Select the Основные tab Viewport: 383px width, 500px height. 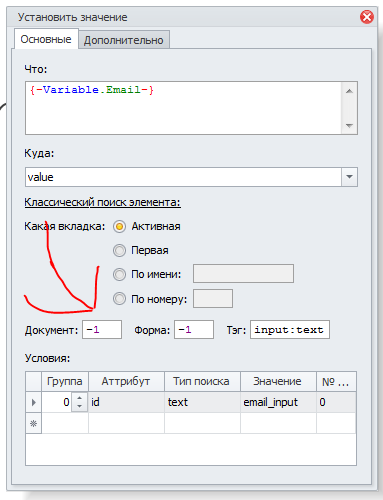click(x=46, y=39)
